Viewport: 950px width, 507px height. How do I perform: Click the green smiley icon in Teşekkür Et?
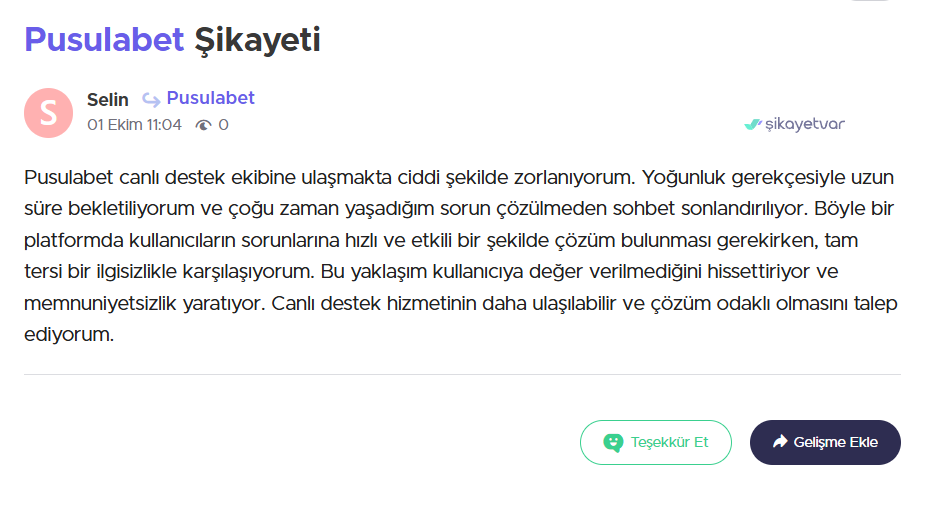613,443
